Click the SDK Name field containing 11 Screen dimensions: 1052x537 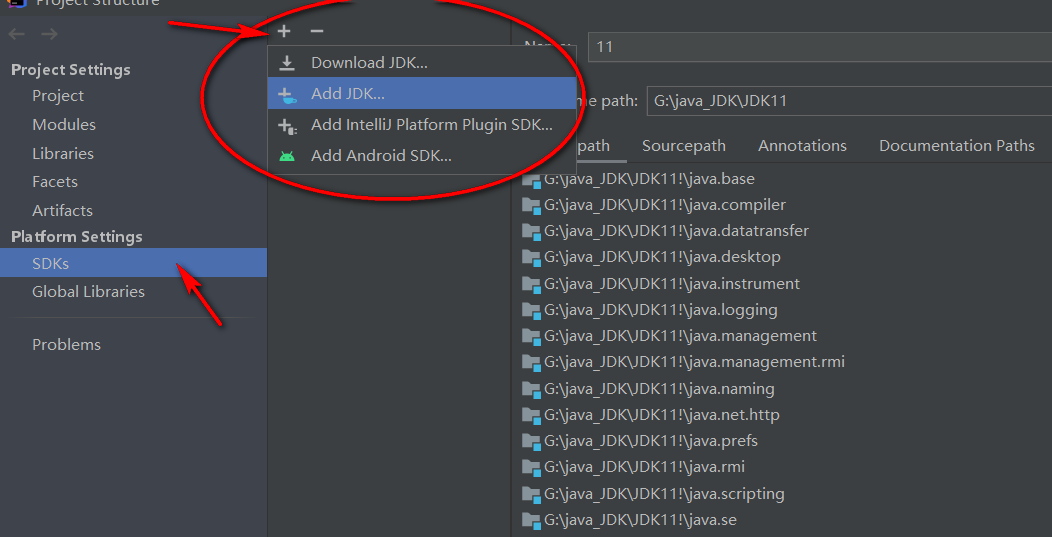click(x=819, y=48)
